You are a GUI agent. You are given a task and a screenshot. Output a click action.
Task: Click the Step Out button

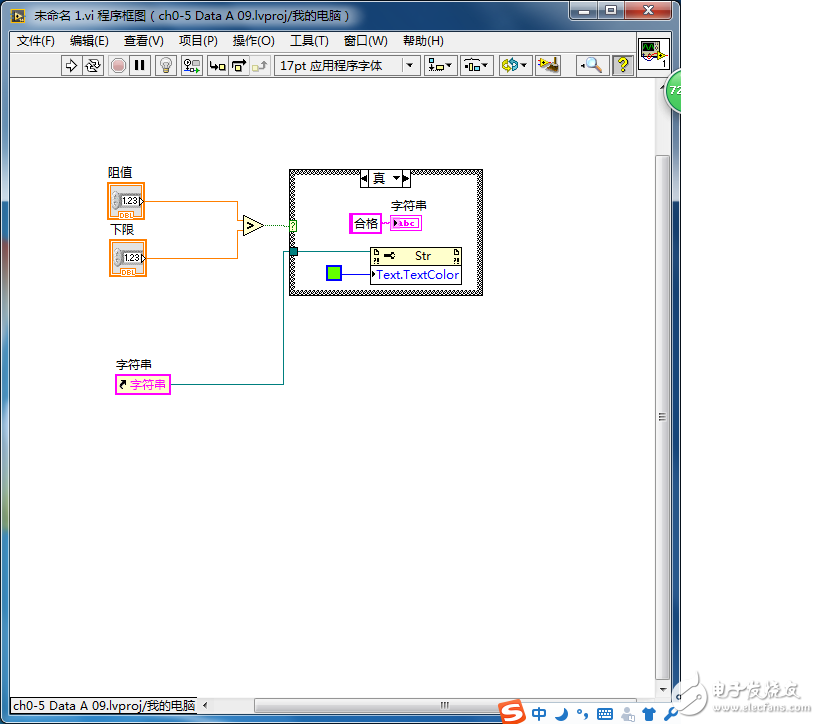[260, 66]
